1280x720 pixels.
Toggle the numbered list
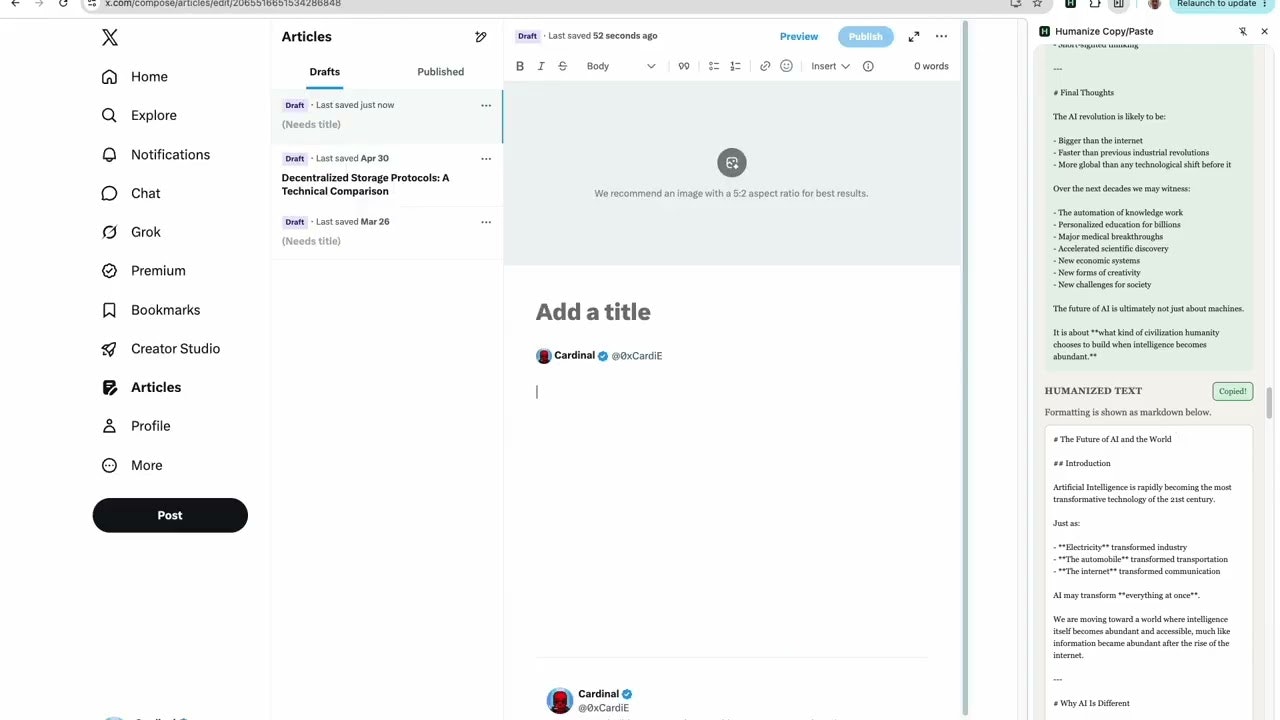[x=735, y=66]
